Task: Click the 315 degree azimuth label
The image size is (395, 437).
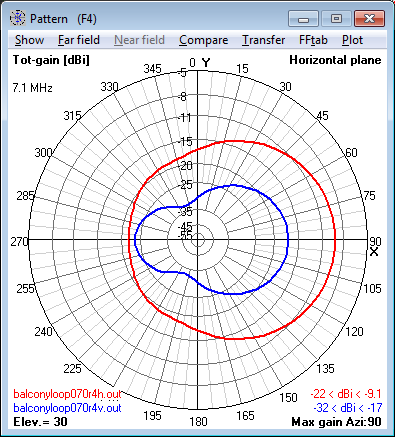Action: (x=72, y=116)
